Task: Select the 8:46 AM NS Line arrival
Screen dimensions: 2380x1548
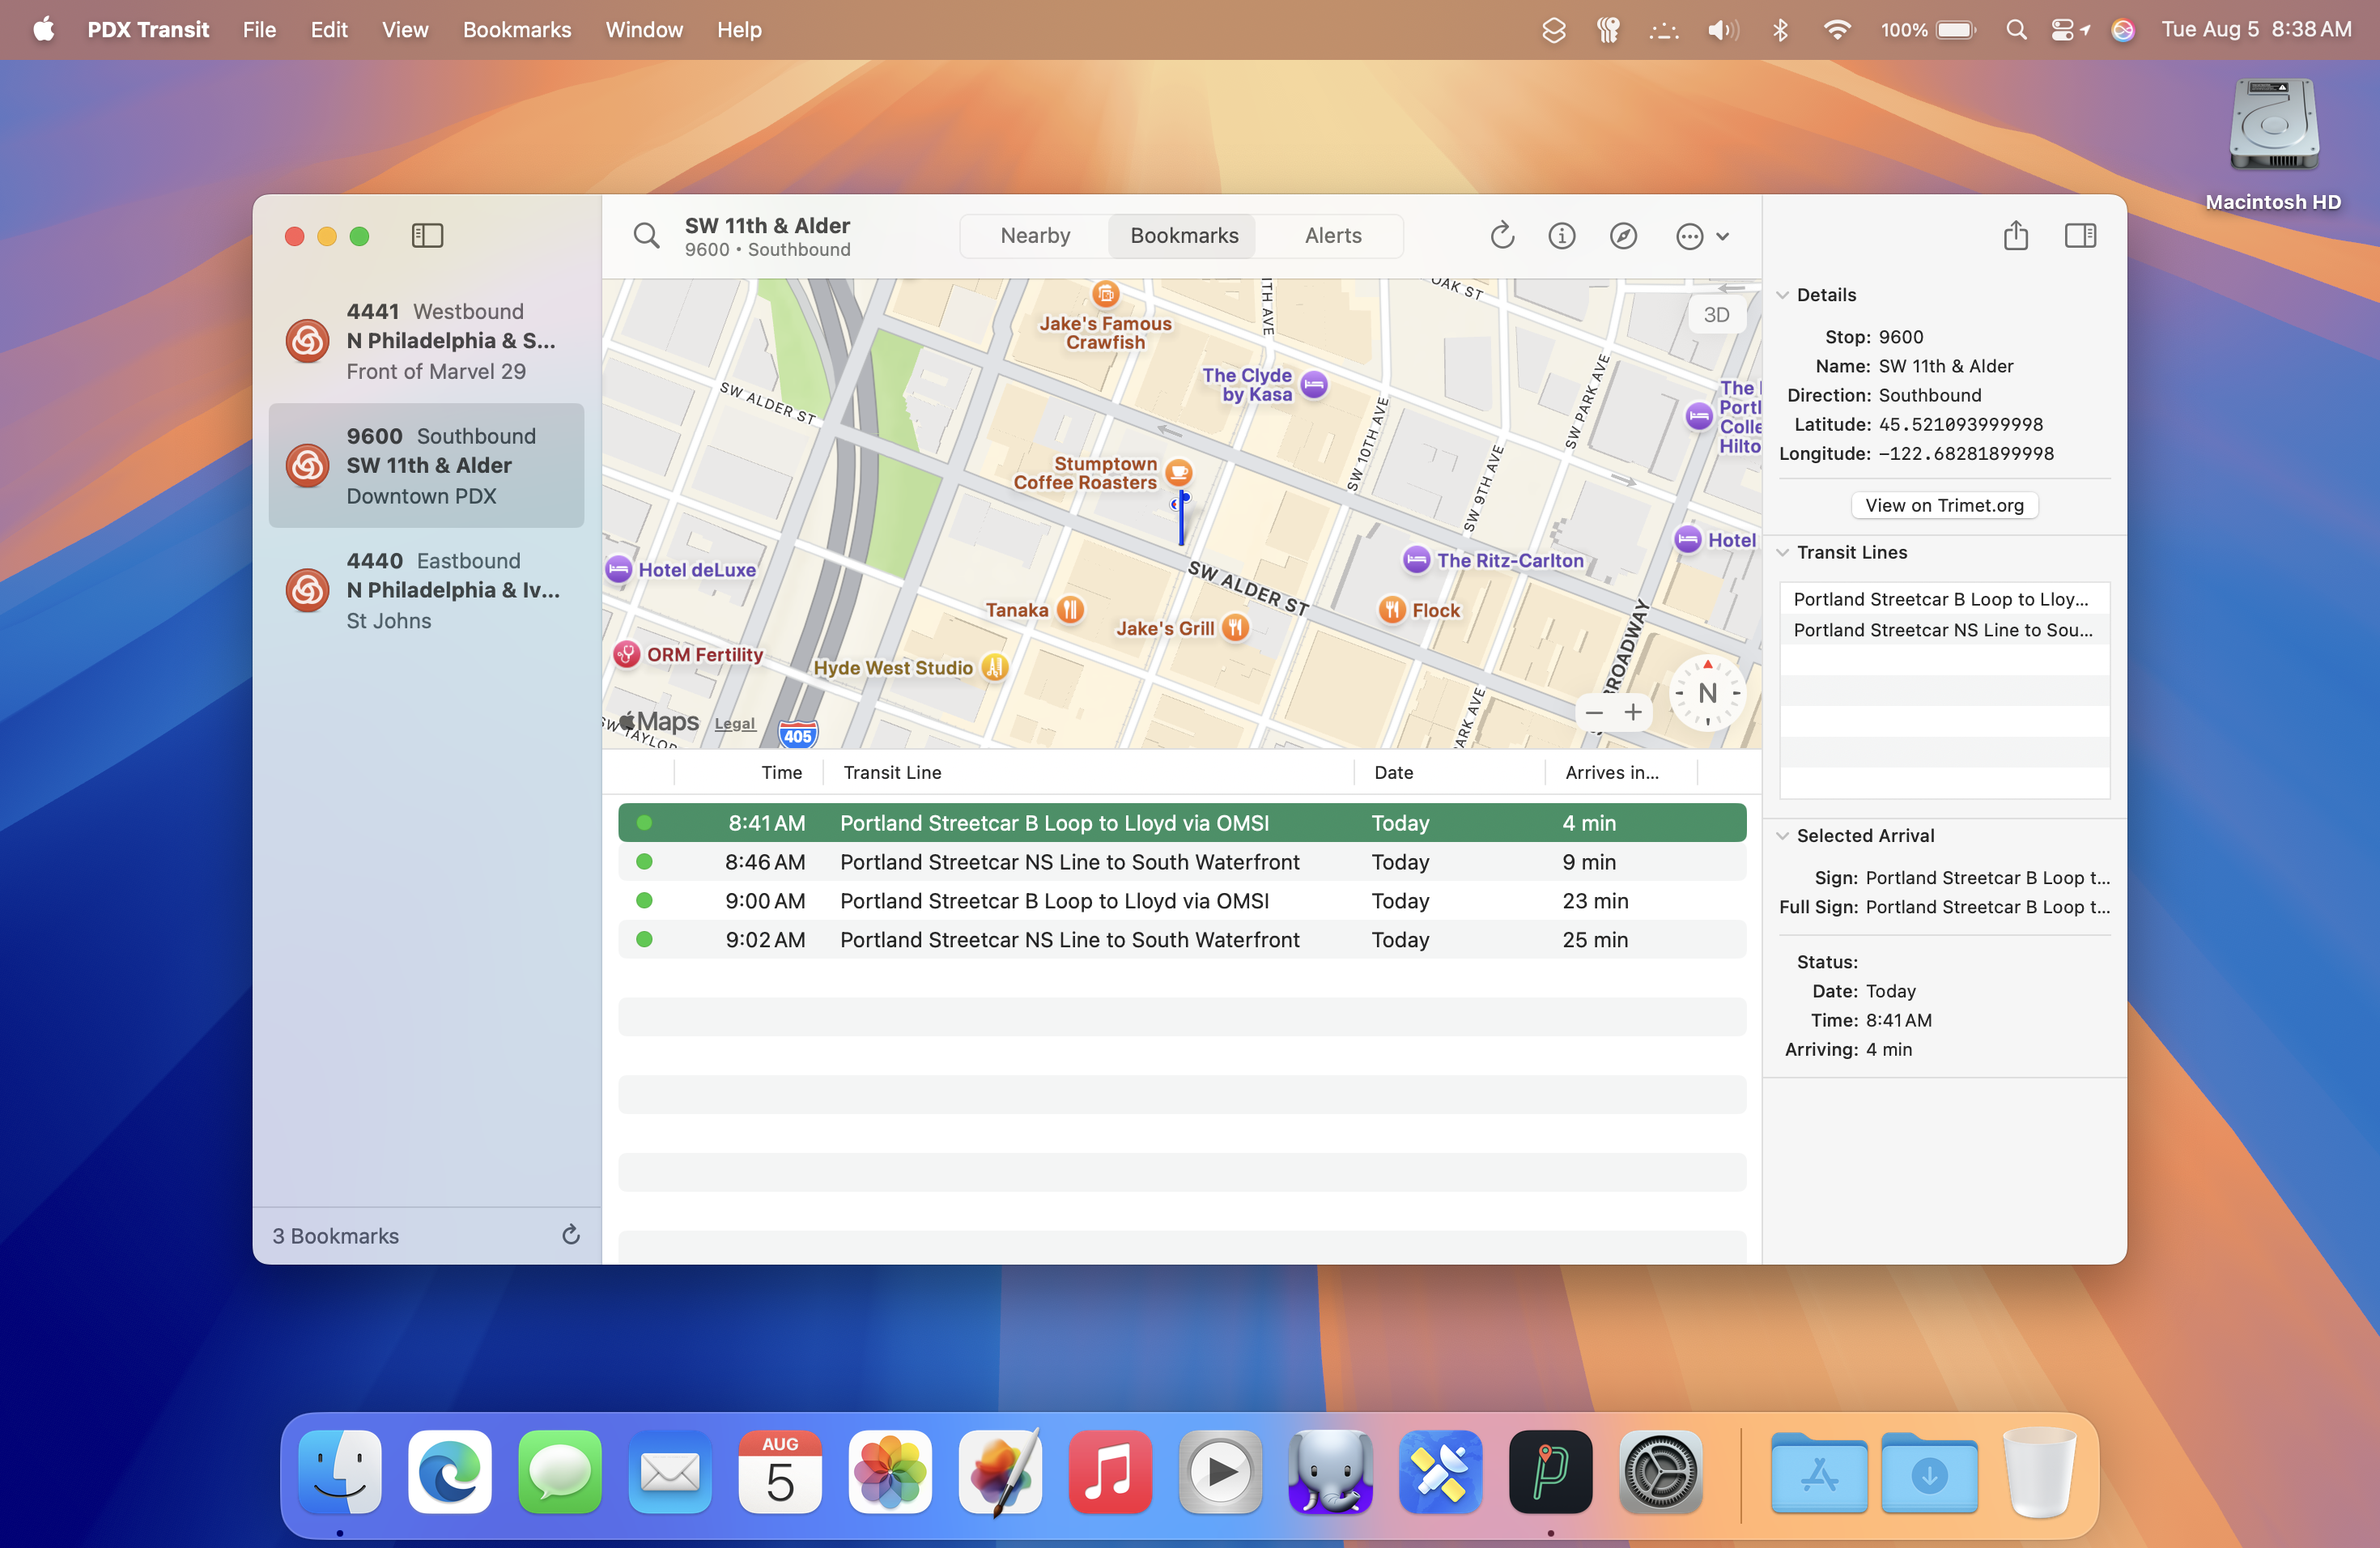Action: click(x=1182, y=861)
